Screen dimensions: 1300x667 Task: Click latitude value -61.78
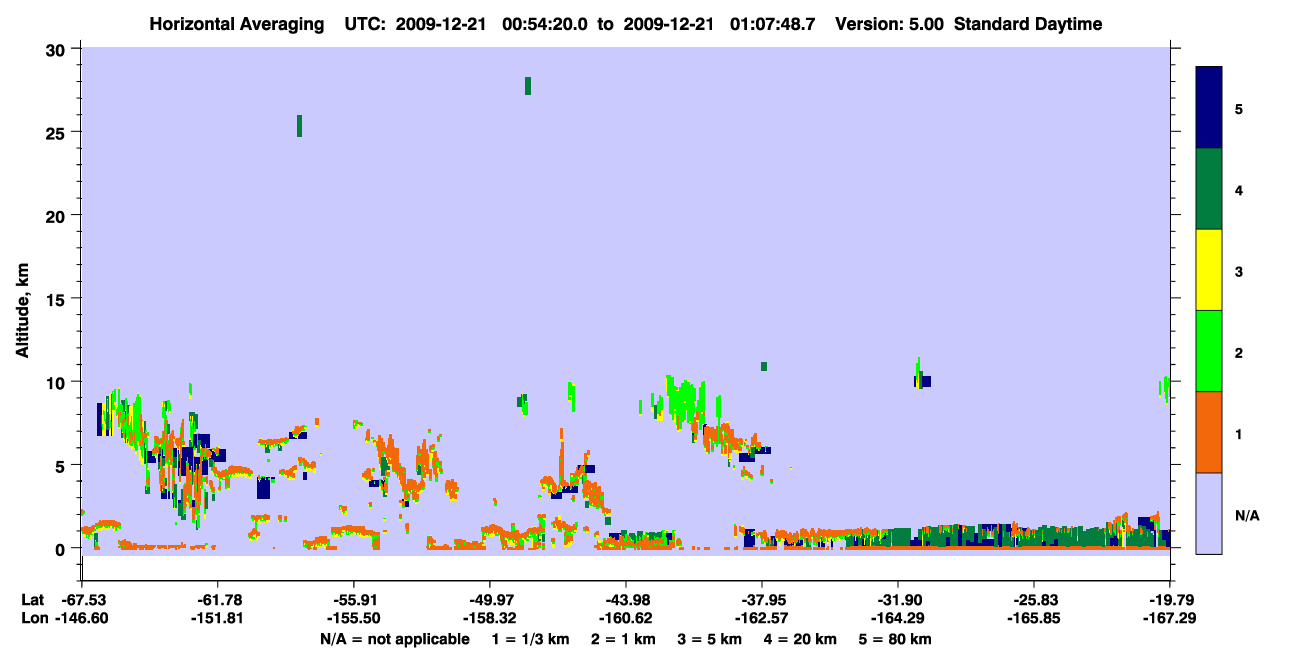pyautogui.click(x=217, y=600)
